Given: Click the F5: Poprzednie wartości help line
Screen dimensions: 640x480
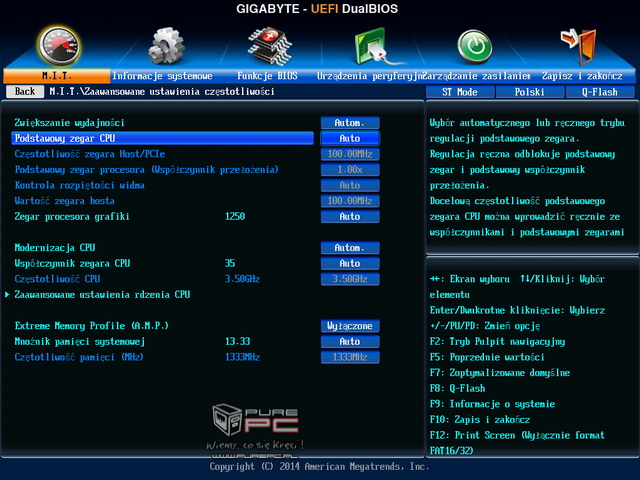Looking at the screenshot, I should [487, 357].
